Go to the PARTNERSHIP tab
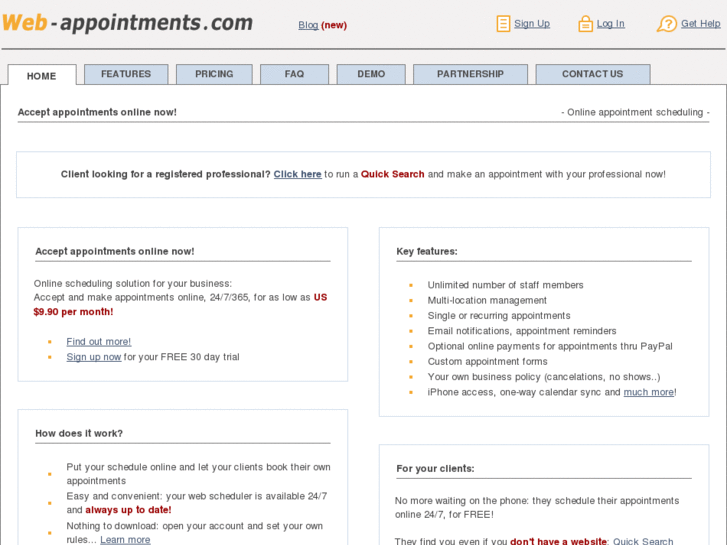This screenshot has height=545, width=727. tap(470, 74)
